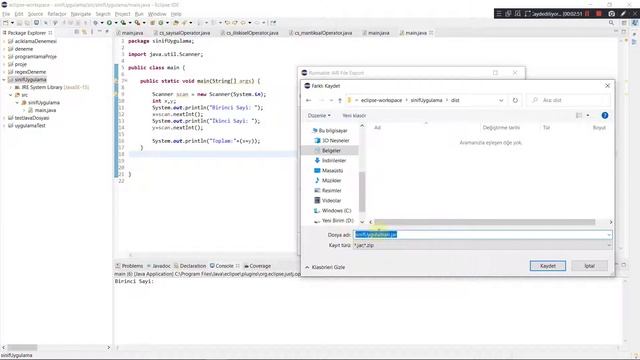Viewport: 640px width, 360px height.
Task: Open the File menu
Action: pyautogui.click(x=6, y=14)
